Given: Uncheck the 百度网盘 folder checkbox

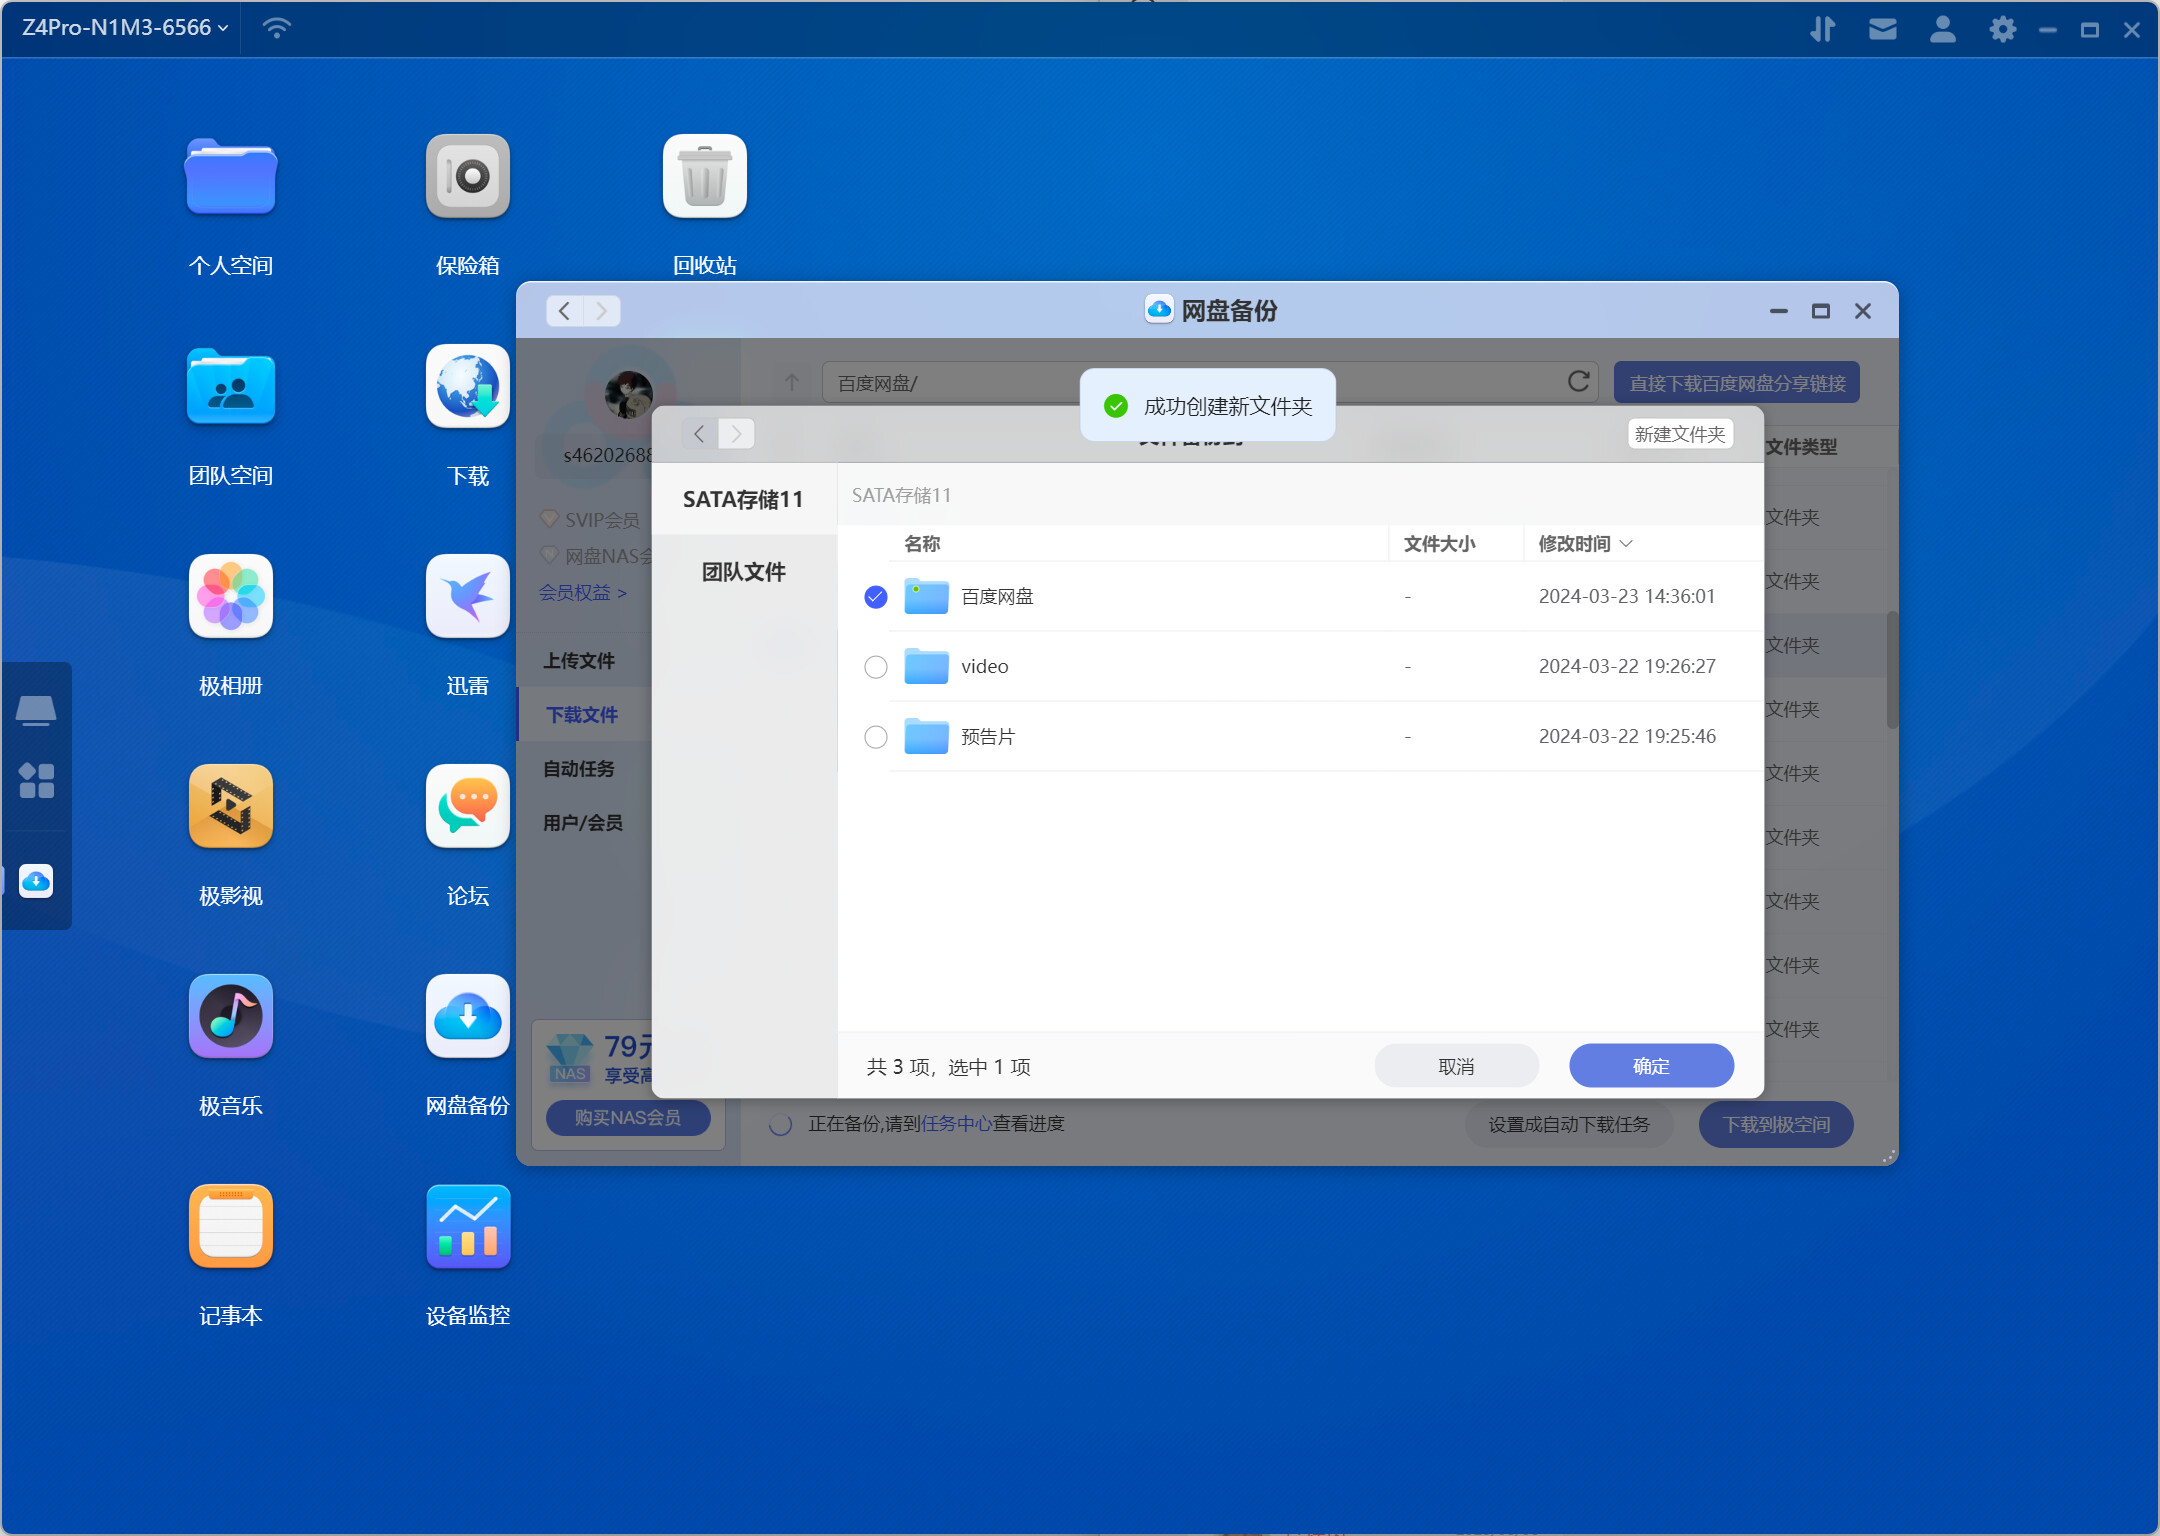Looking at the screenshot, I should (875, 597).
